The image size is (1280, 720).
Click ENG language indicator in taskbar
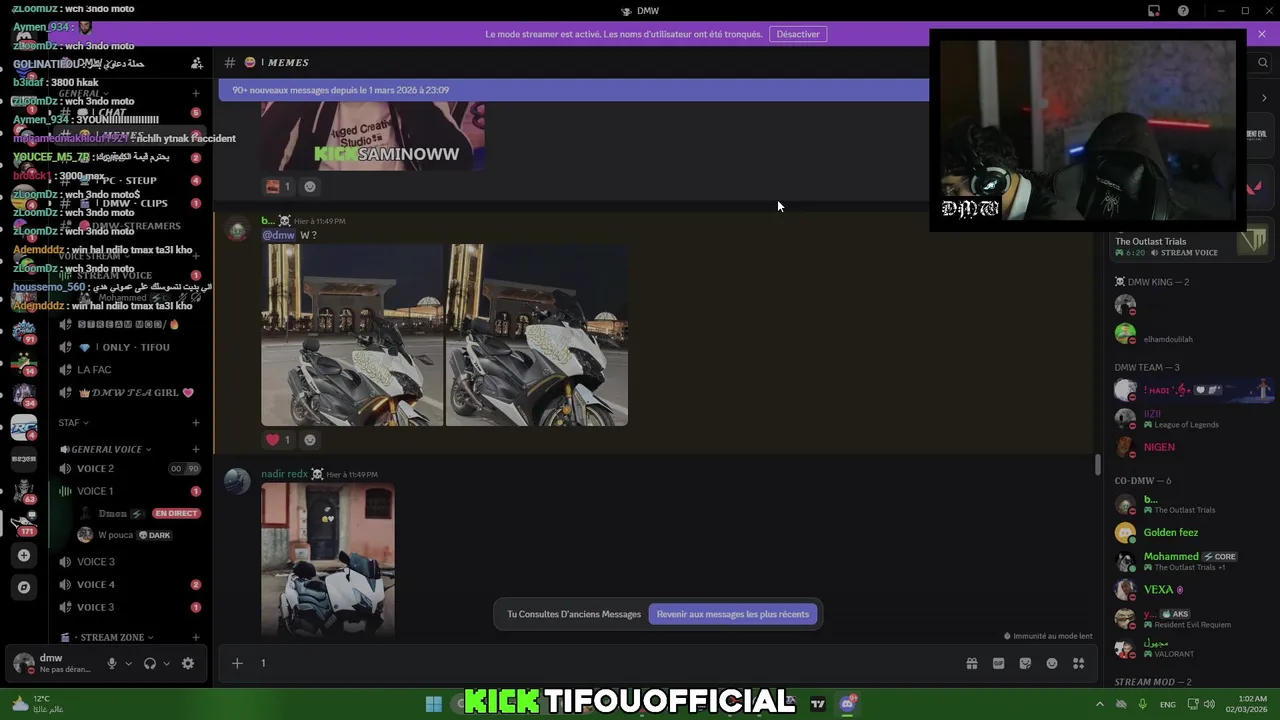pyautogui.click(x=1167, y=704)
